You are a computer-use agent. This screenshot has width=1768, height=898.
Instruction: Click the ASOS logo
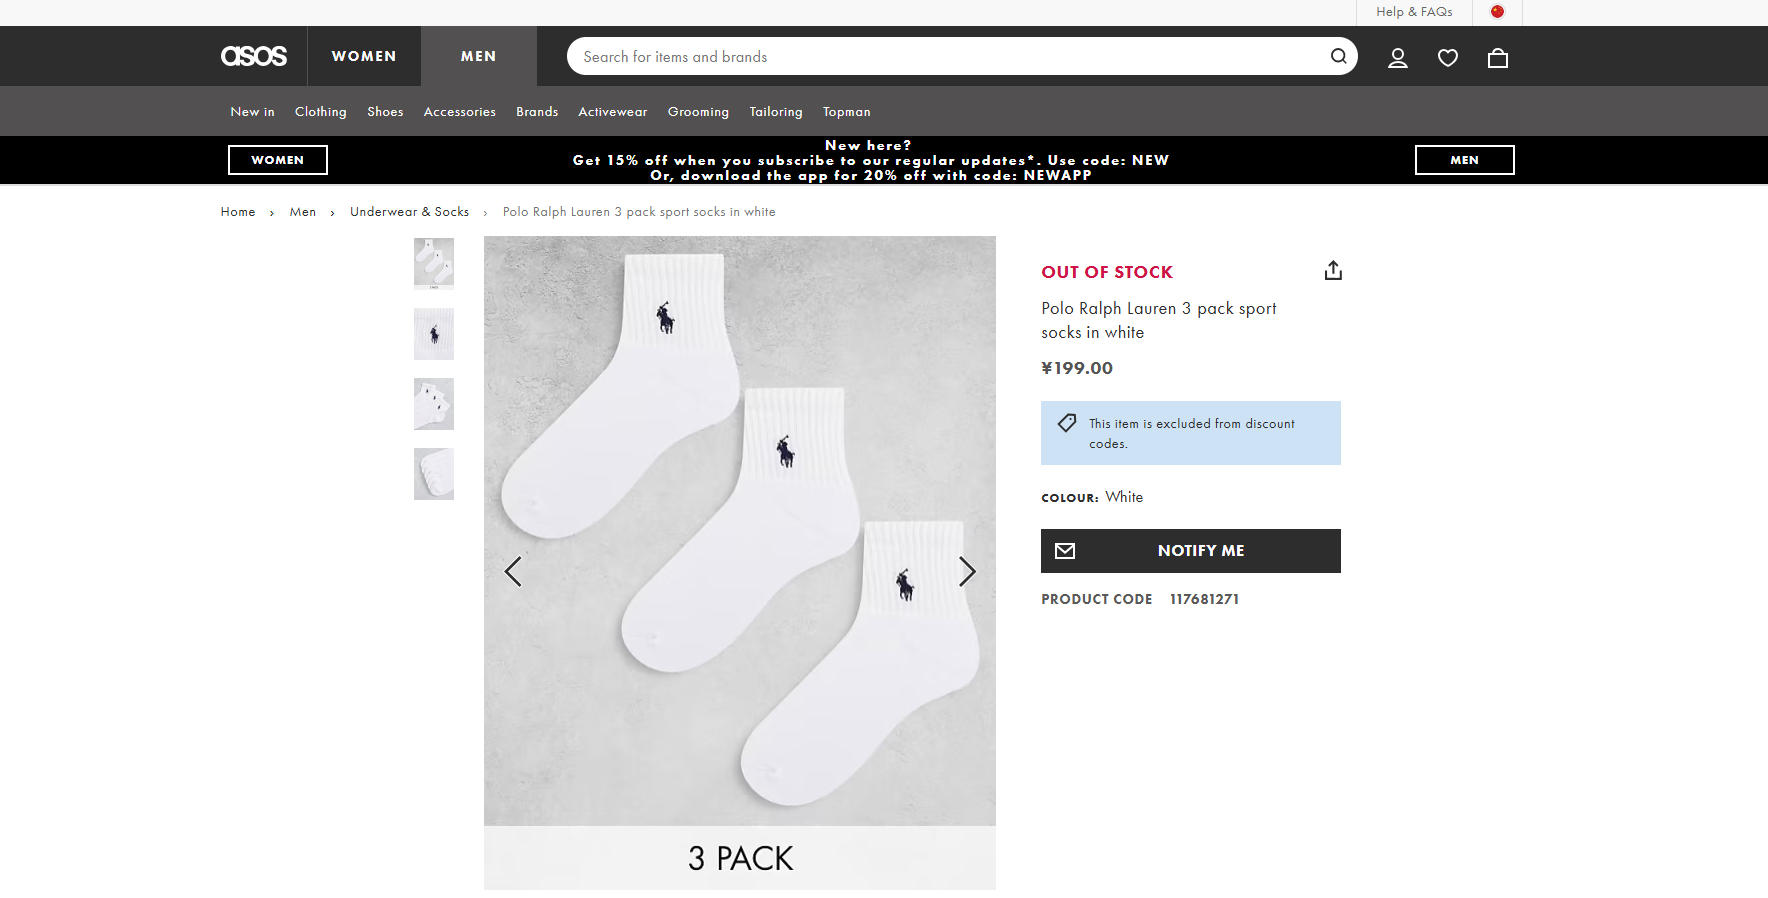254,56
